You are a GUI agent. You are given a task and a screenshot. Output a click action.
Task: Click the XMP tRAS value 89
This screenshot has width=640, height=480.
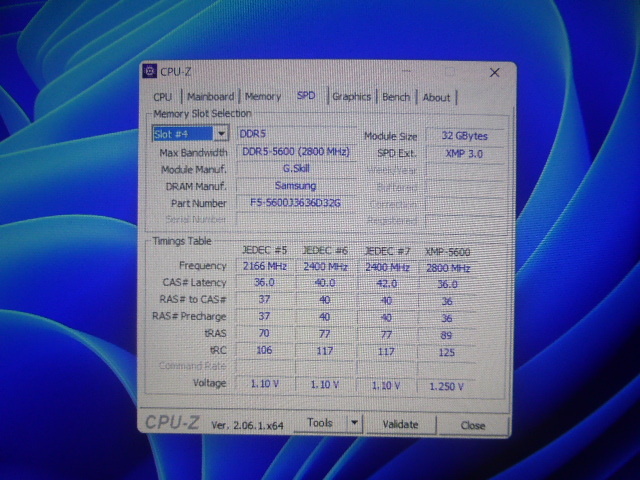447,336
